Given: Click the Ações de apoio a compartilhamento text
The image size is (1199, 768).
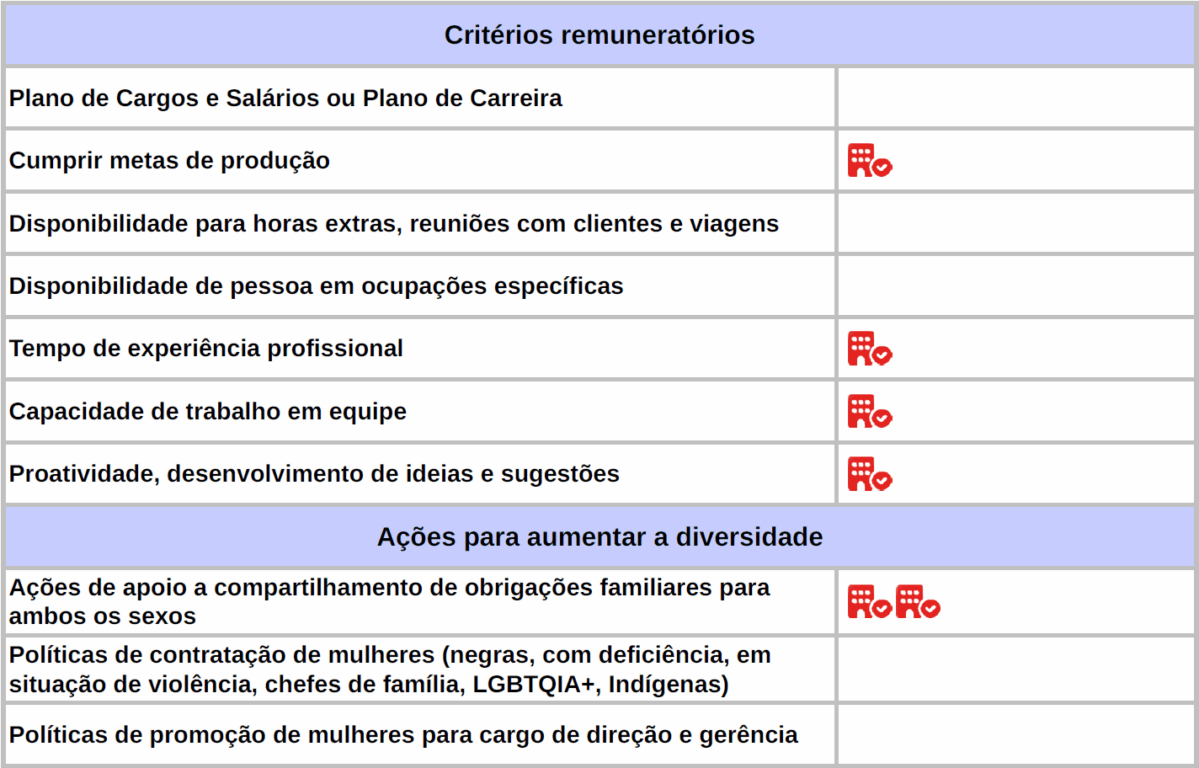Looking at the screenshot, I should (x=389, y=601).
